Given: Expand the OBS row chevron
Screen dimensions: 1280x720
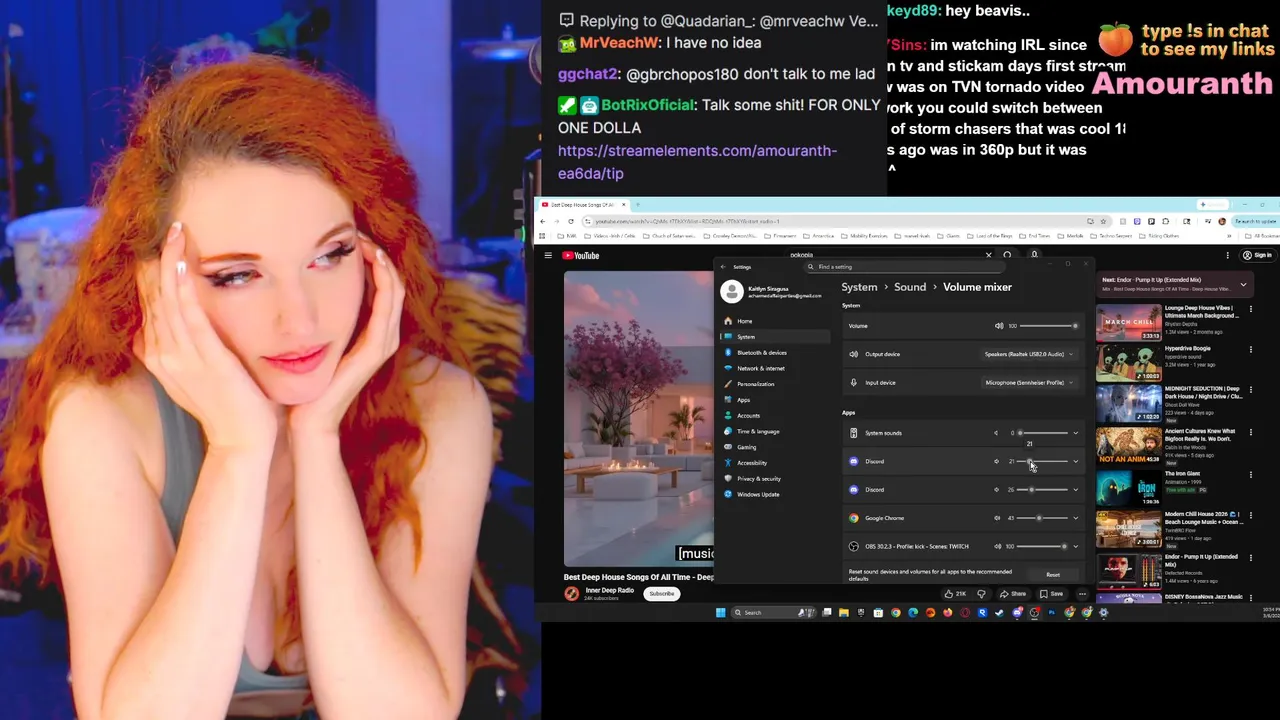Looking at the screenshot, I should point(1075,546).
